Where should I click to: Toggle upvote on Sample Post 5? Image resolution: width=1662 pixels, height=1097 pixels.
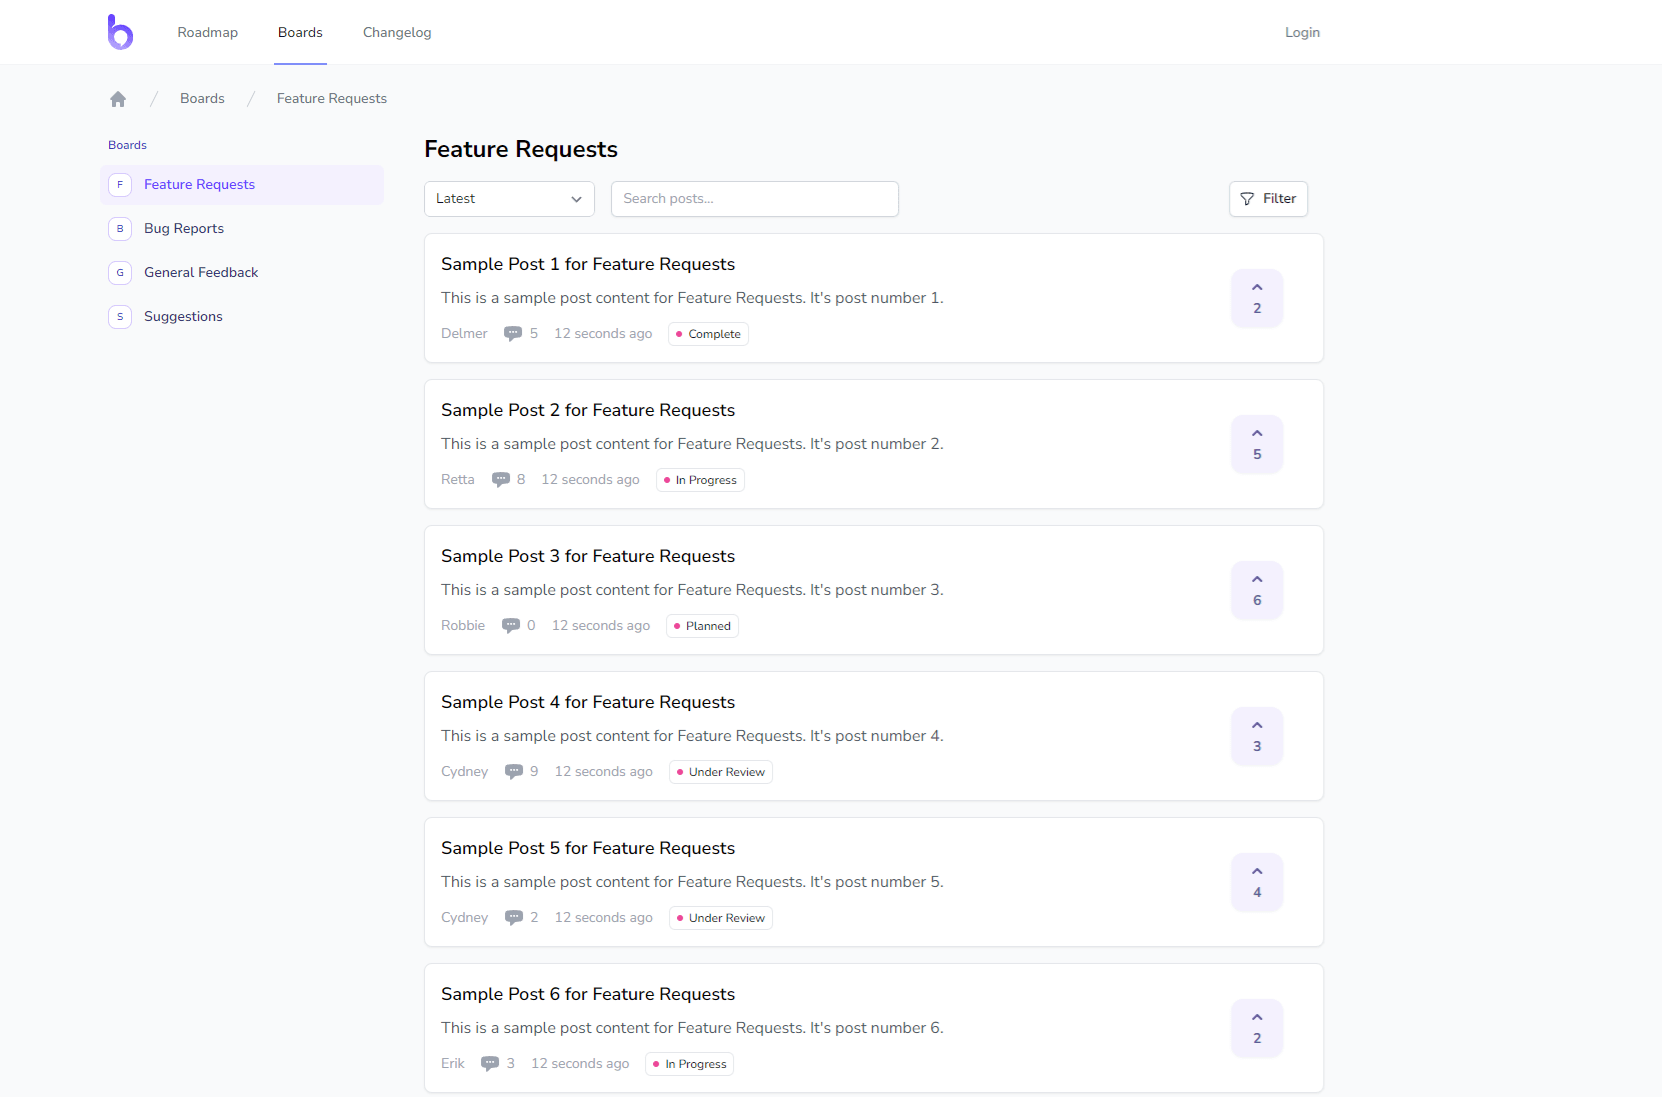tap(1257, 882)
